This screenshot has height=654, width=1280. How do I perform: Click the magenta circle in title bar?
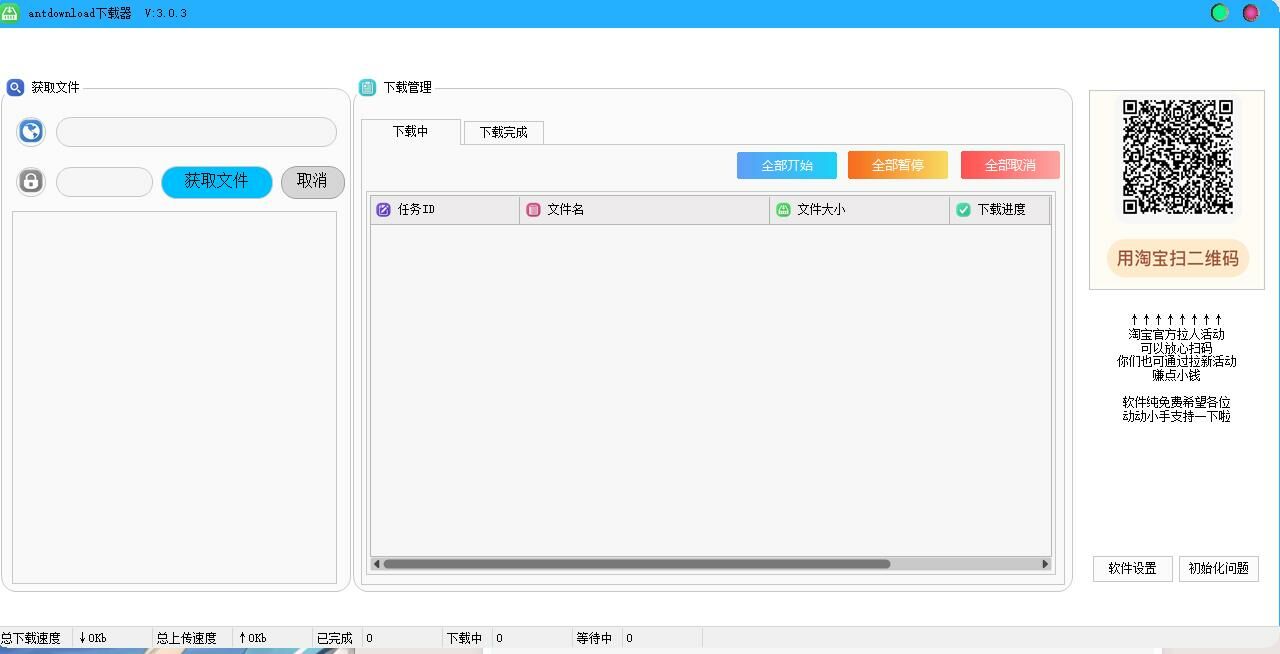[x=1250, y=13]
